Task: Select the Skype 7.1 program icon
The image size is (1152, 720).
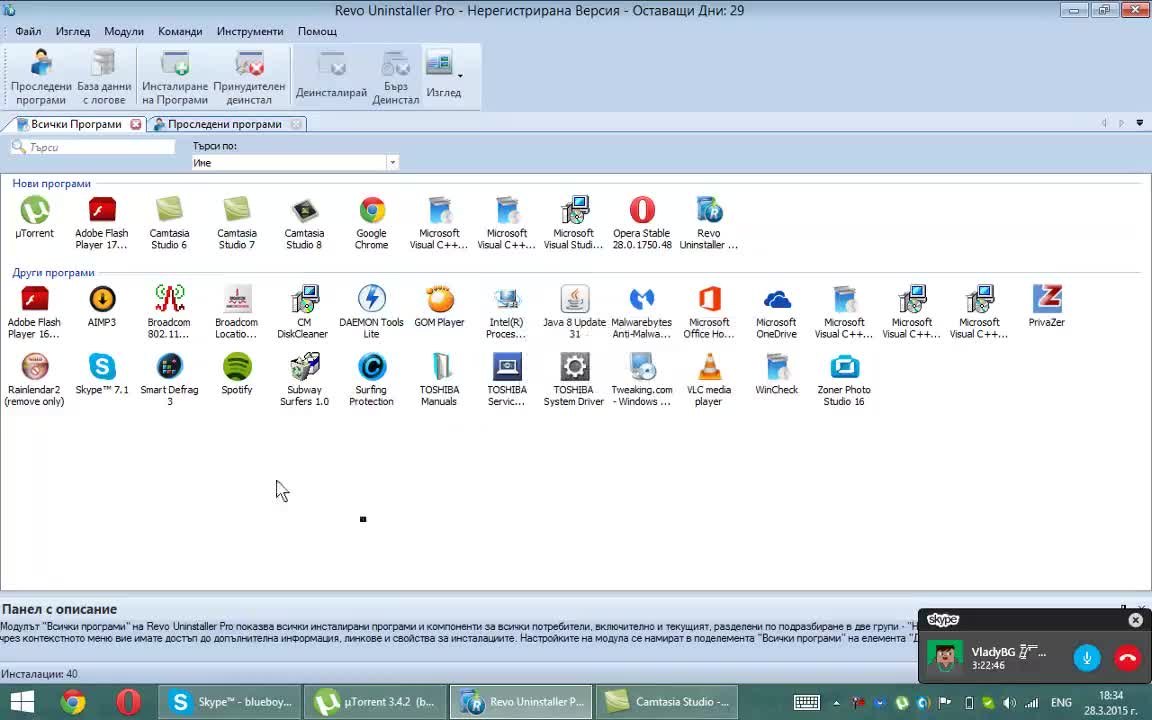Action: [x=102, y=368]
